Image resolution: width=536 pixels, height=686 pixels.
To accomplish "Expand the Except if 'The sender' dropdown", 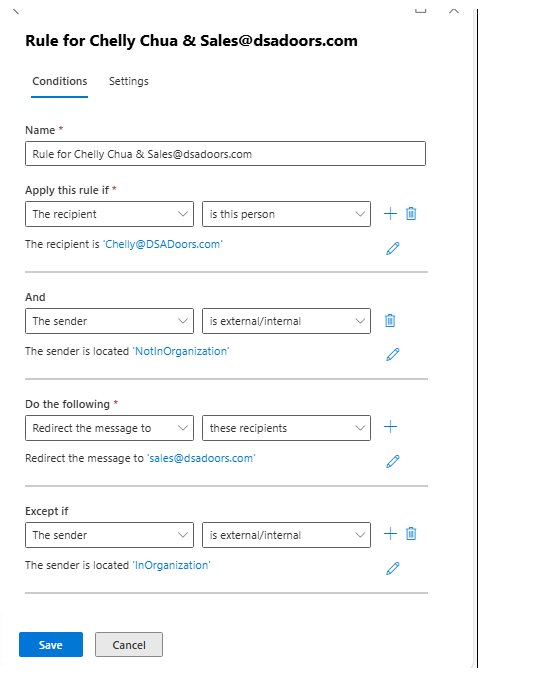I will 109,535.
